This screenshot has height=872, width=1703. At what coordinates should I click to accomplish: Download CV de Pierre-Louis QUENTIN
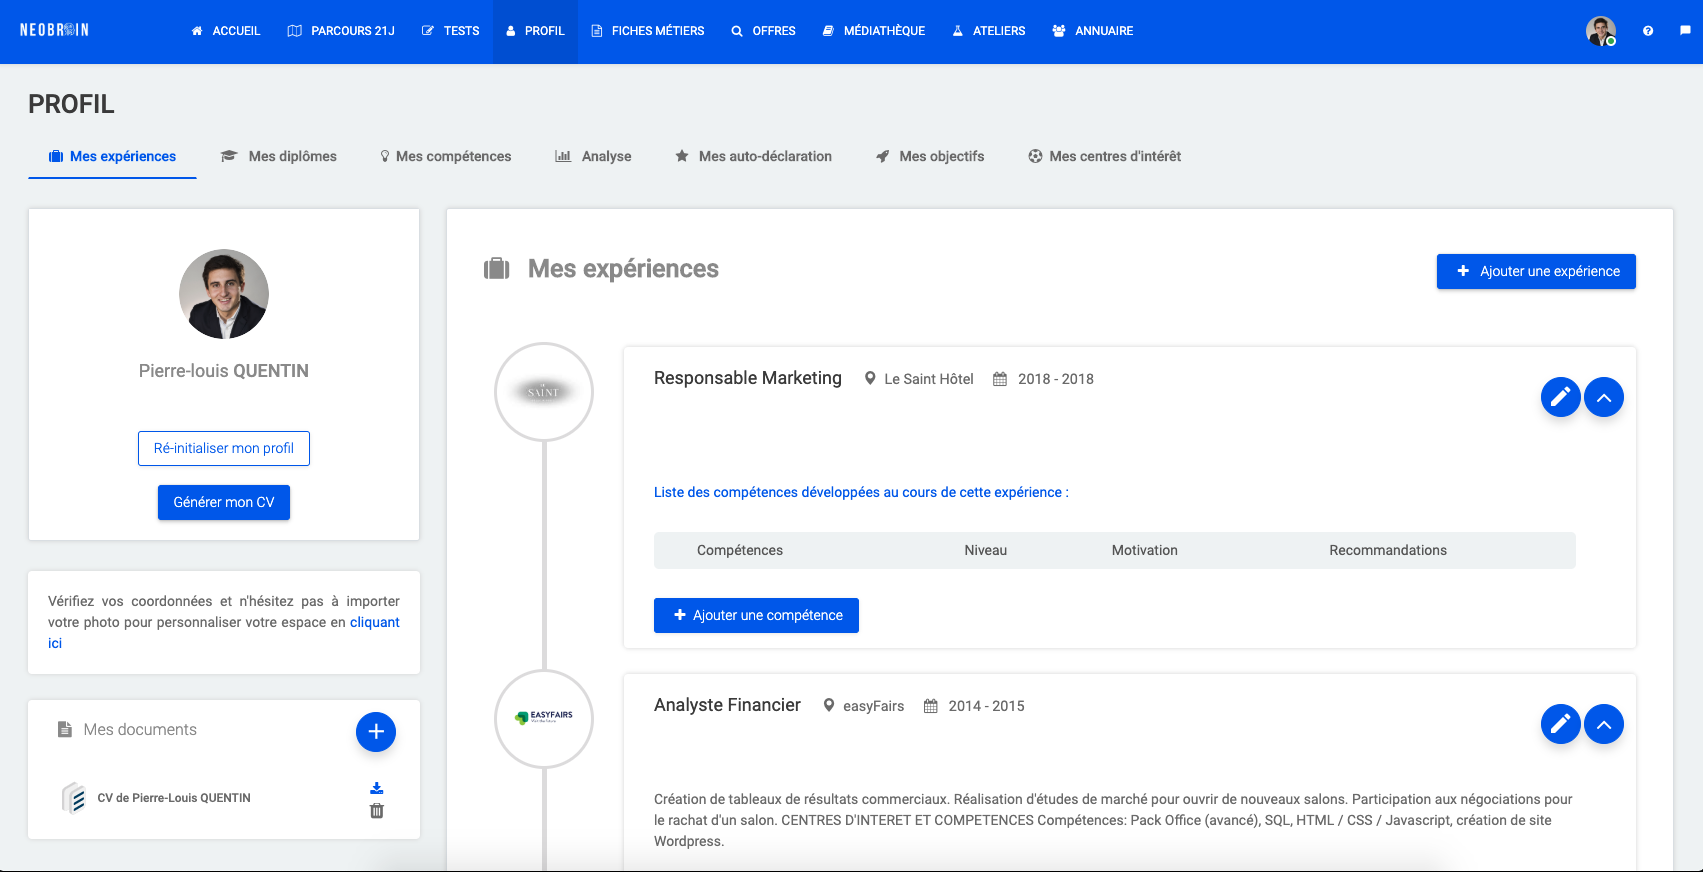coord(377,788)
